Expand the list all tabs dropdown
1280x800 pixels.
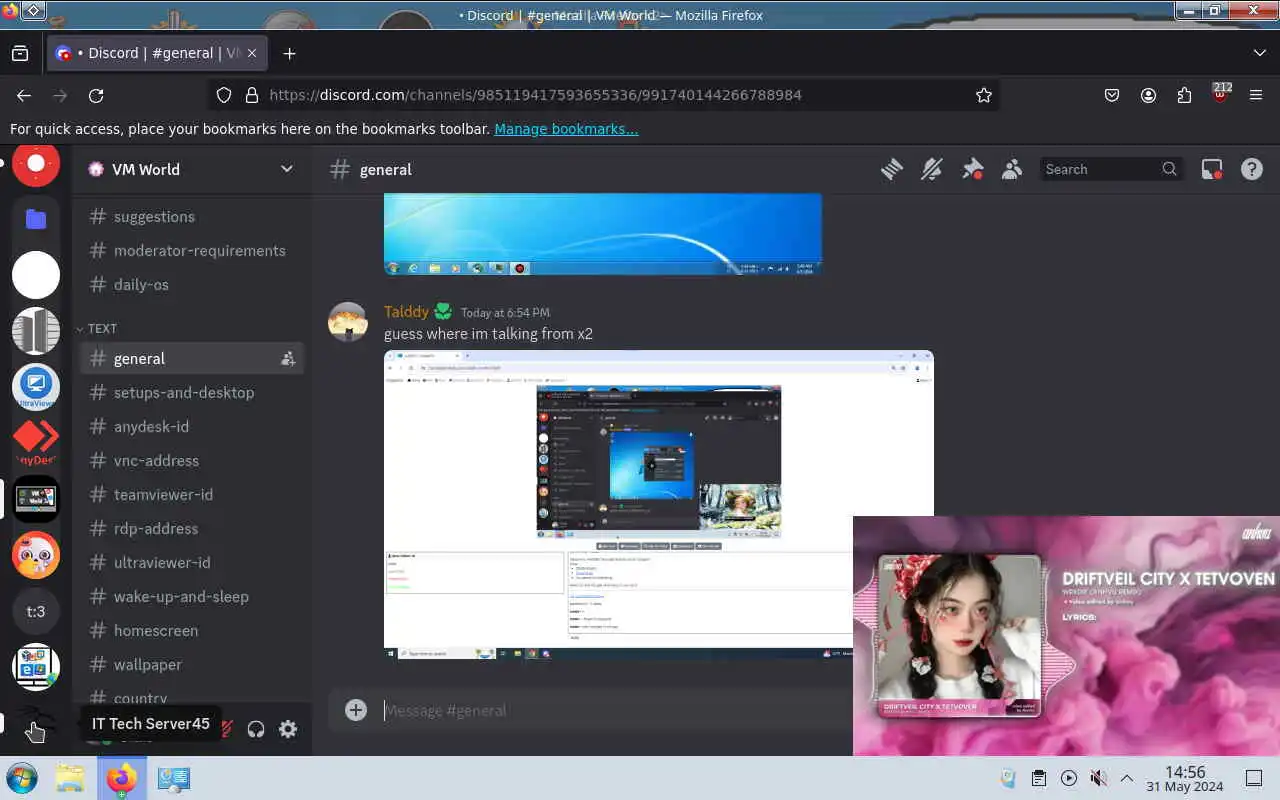(x=1260, y=53)
